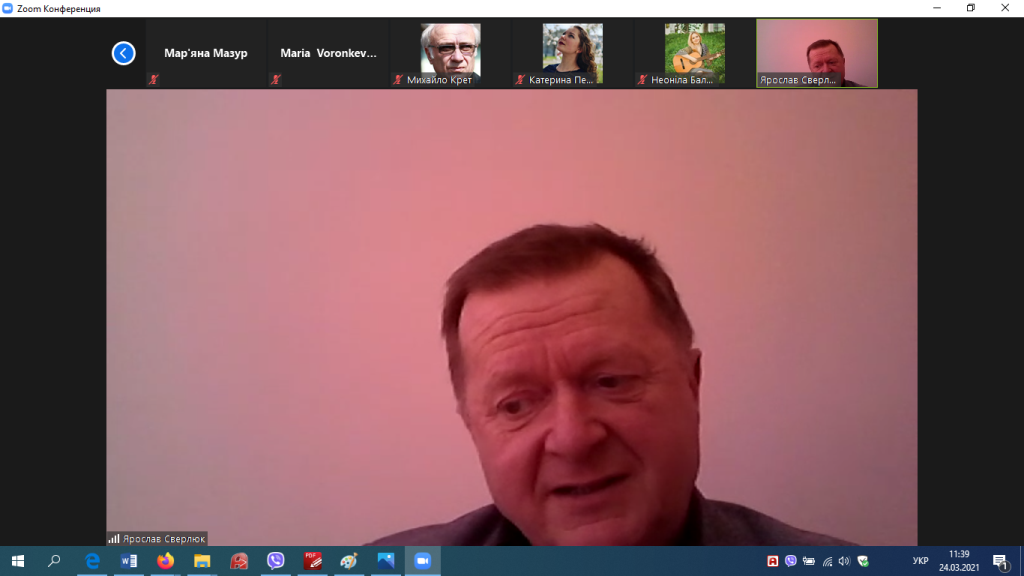
Task: Open the red app icon next to File Explorer
Action: coord(239,561)
